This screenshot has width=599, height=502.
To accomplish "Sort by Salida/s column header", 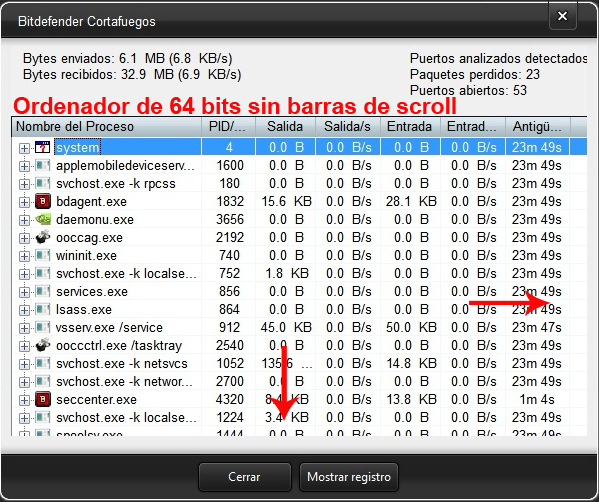I will pyautogui.click(x=348, y=126).
